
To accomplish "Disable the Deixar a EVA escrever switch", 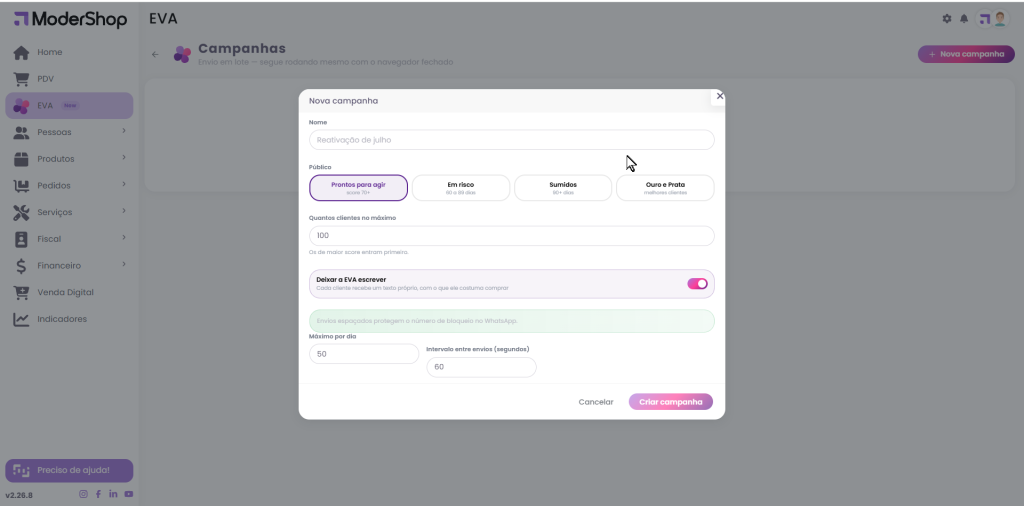I will 697,283.
